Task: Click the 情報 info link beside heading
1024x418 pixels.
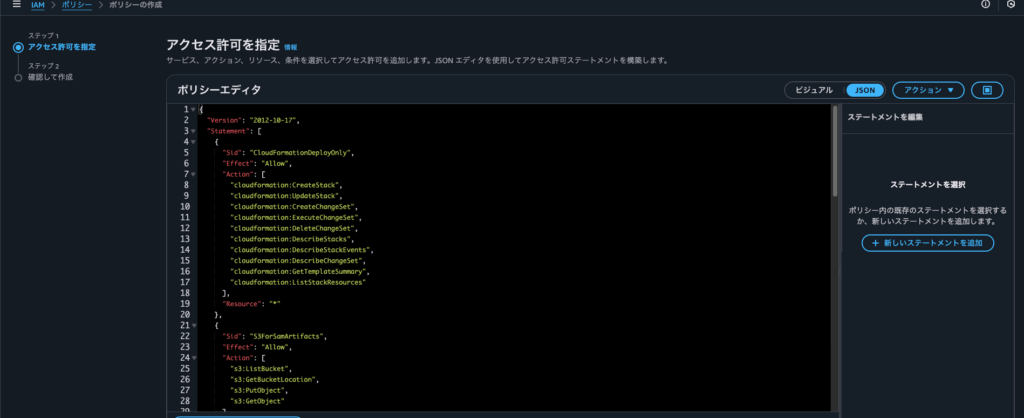Action: click(290, 47)
